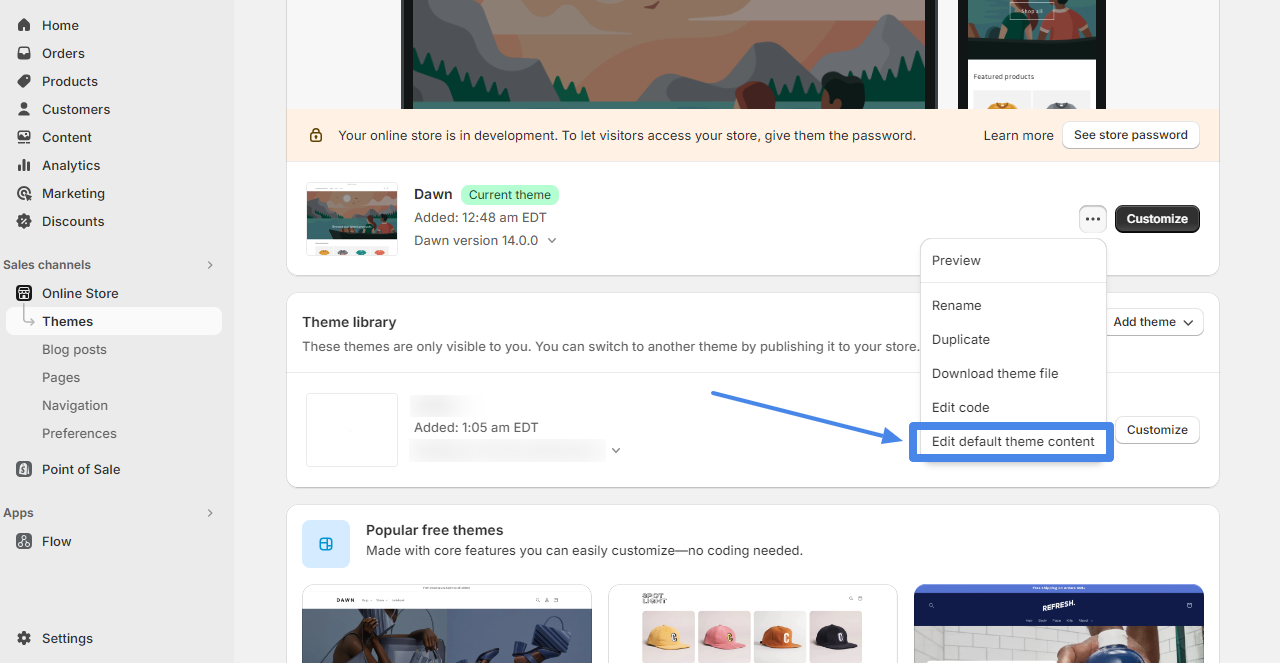Expand the Dawn version 14.0.0 dropdown
The height and width of the screenshot is (663, 1280).
(x=552, y=241)
